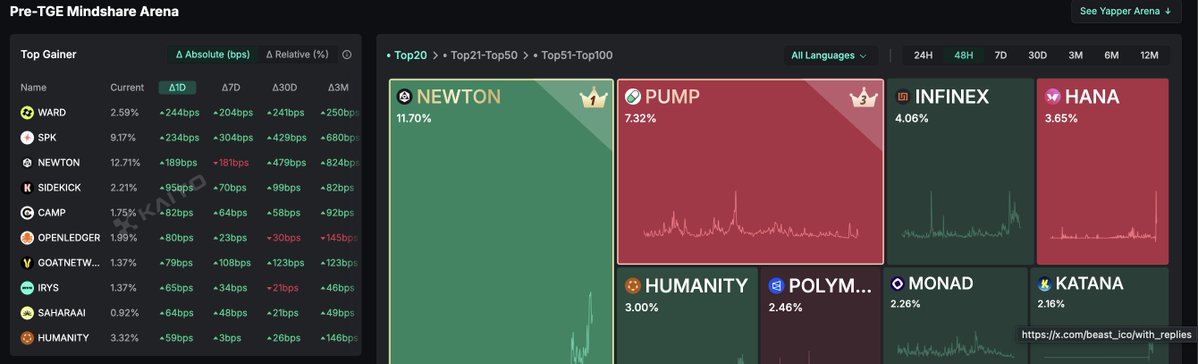Click OPENLEDGER's Δ30D value 30bps
1198x364 pixels.
pos(284,238)
